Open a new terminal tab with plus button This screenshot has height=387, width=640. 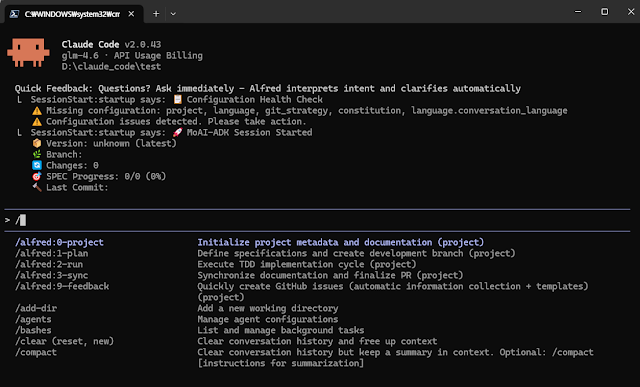(x=156, y=14)
